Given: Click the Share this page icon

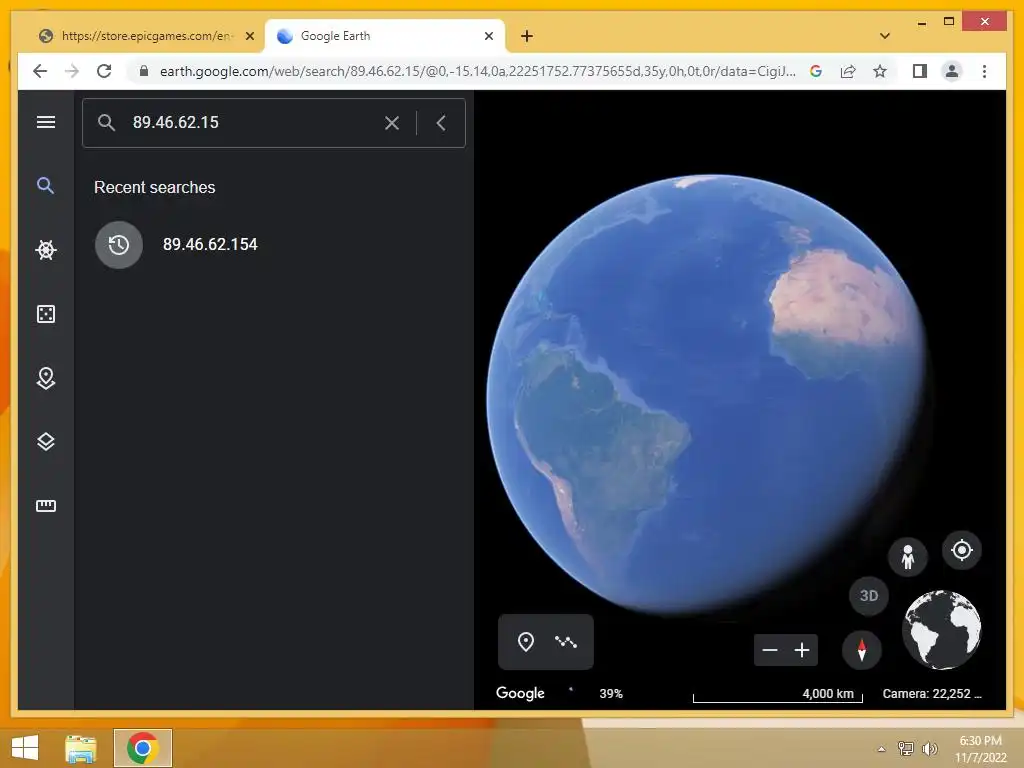Looking at the screenshot, I should click(848, 71).
